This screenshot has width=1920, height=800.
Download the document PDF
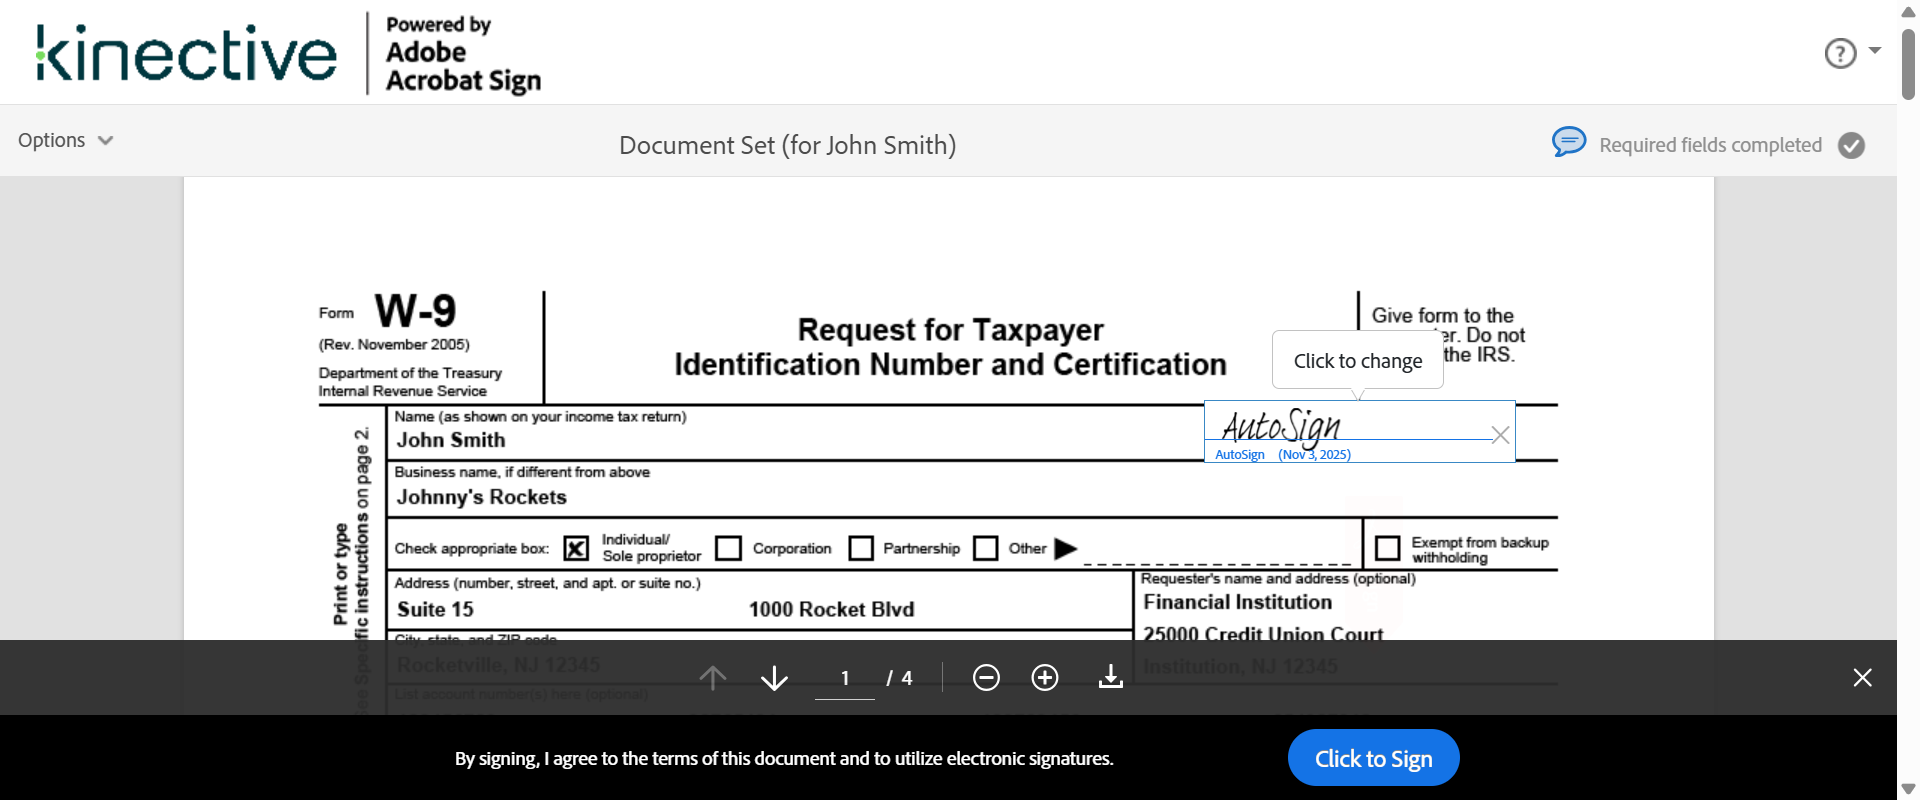(x=1111, y=677)
